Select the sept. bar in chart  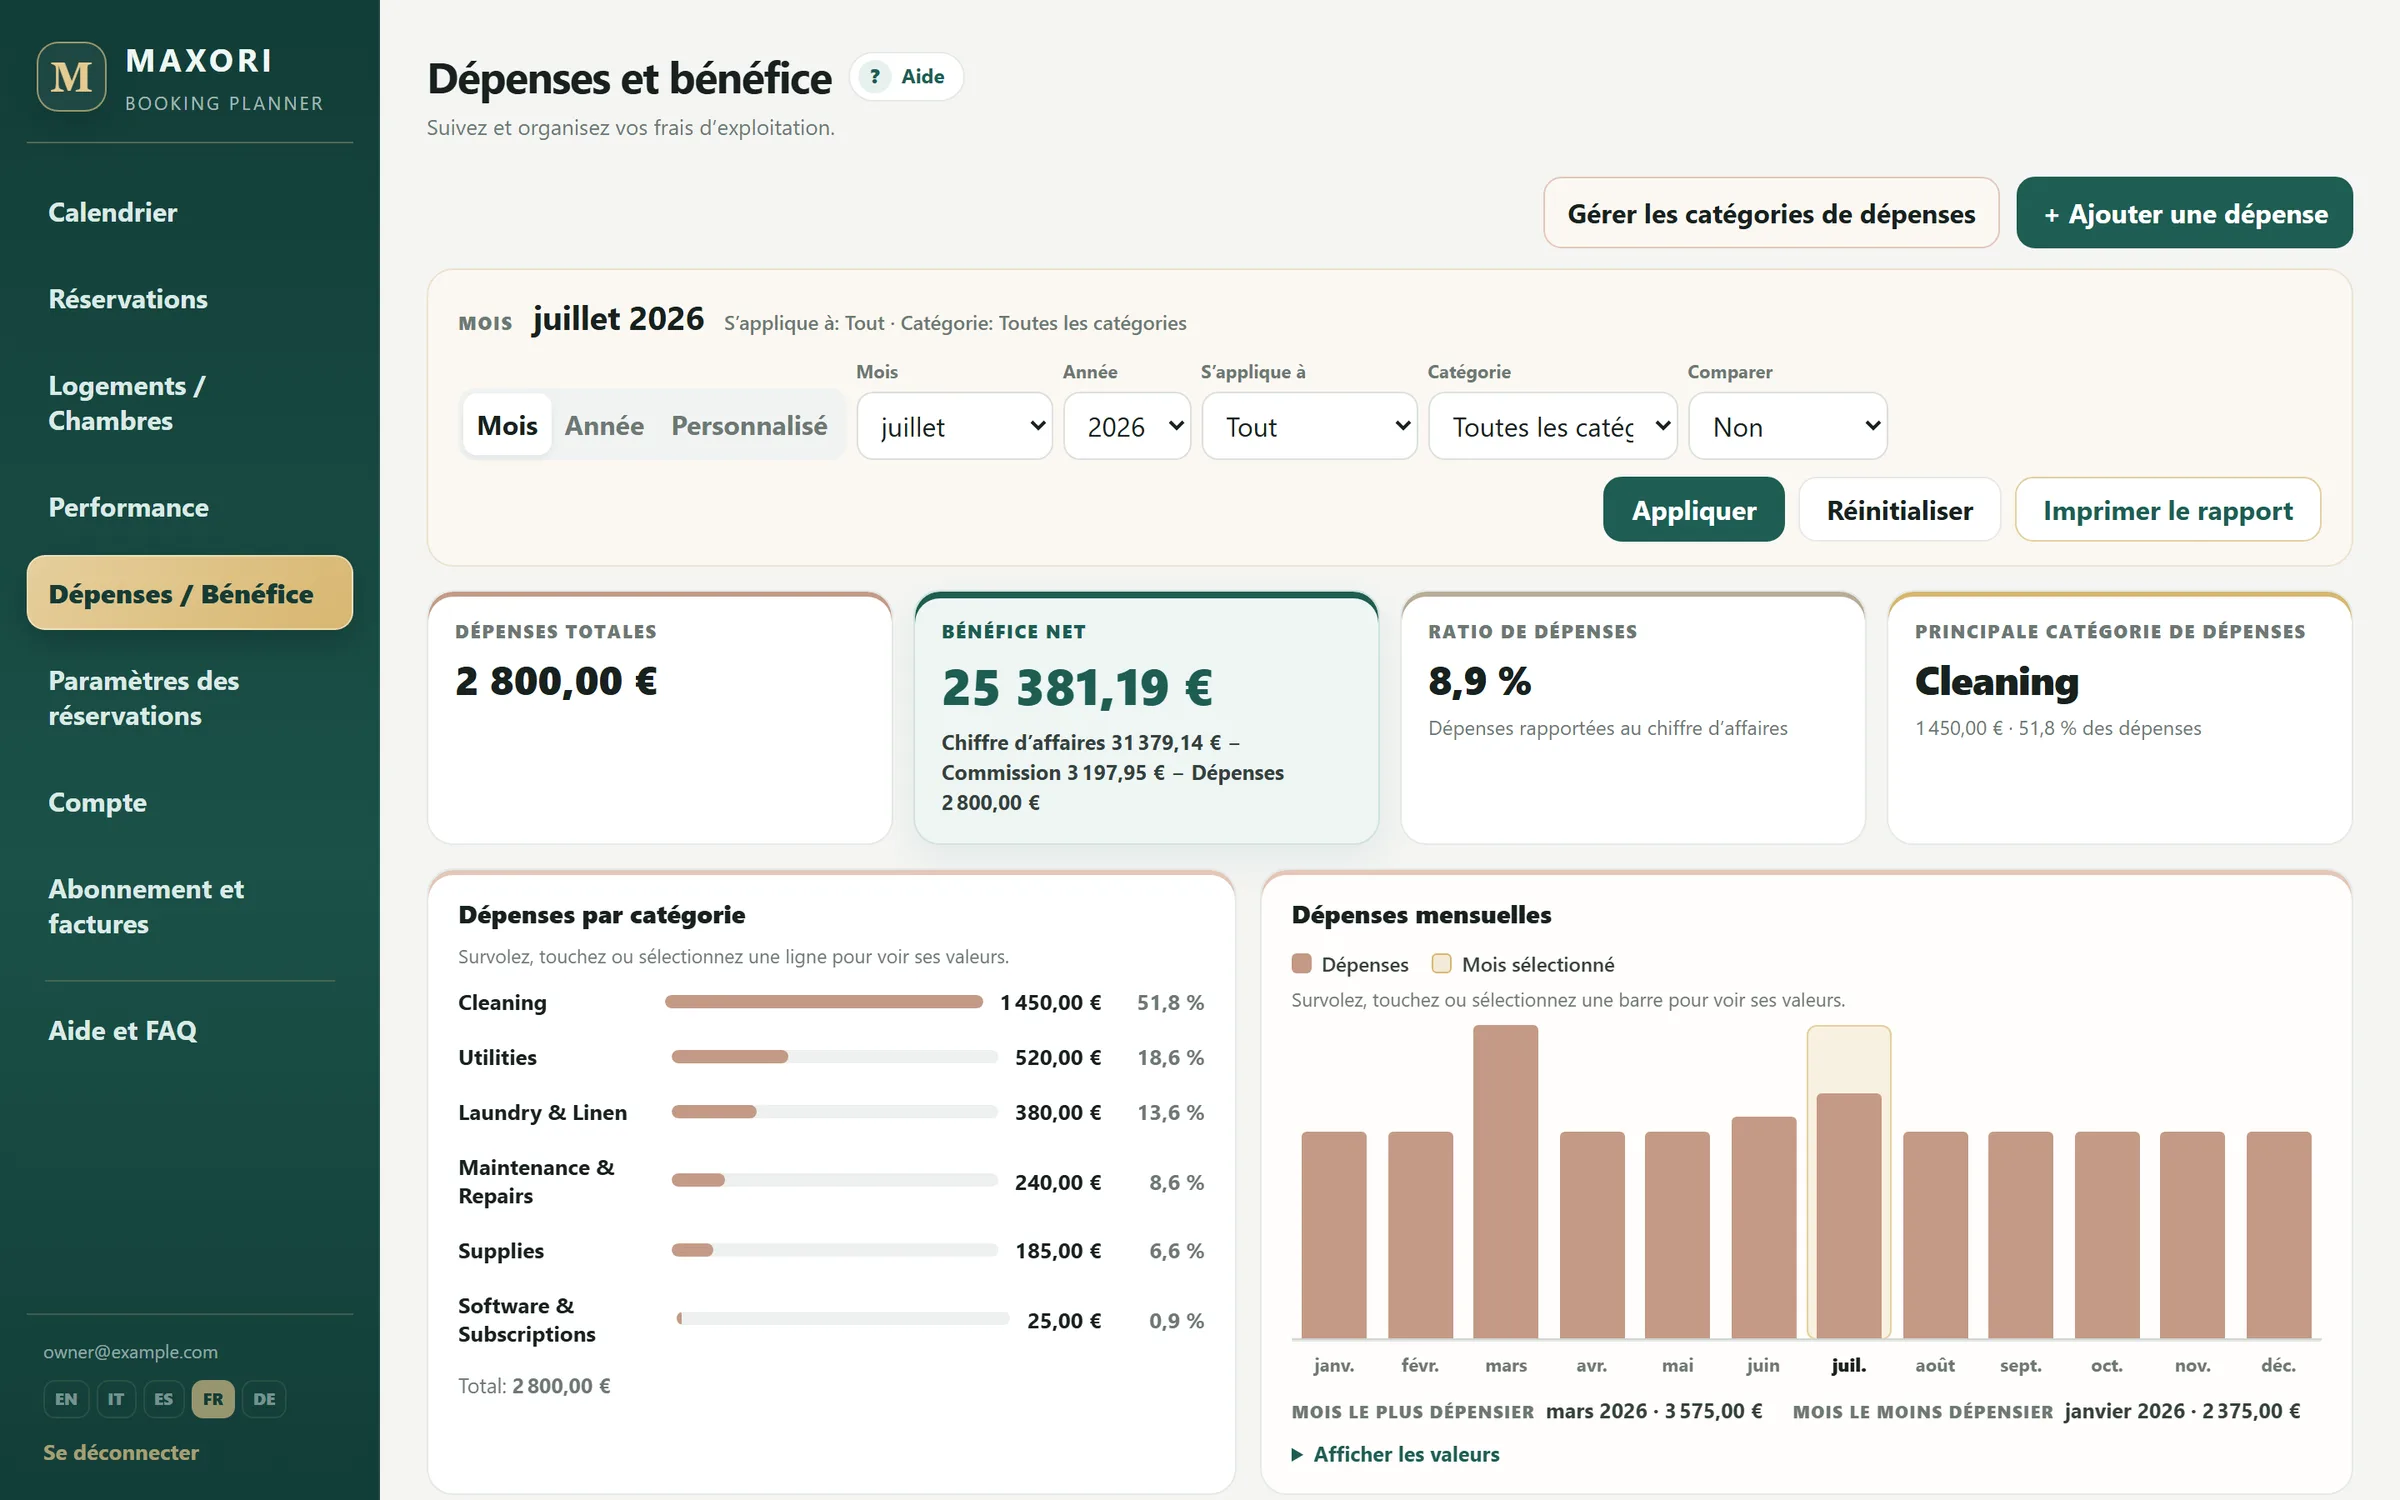coord(2021,1235)
